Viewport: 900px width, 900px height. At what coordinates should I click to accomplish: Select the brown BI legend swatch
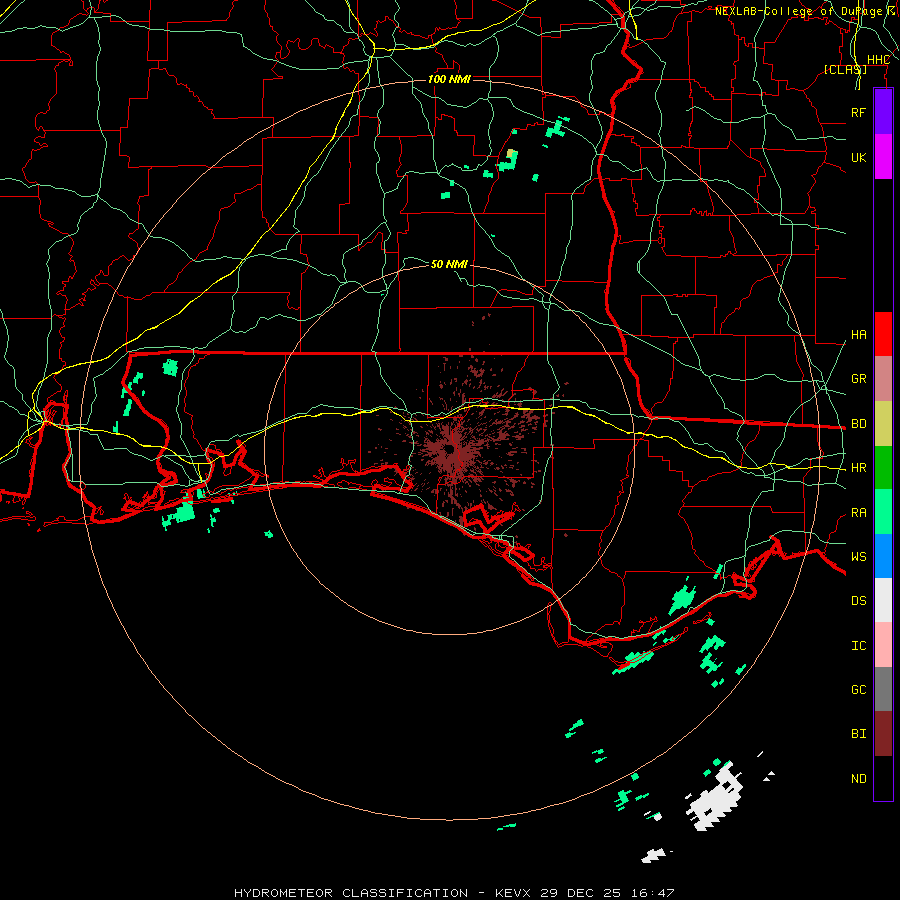tap(883, 734)
